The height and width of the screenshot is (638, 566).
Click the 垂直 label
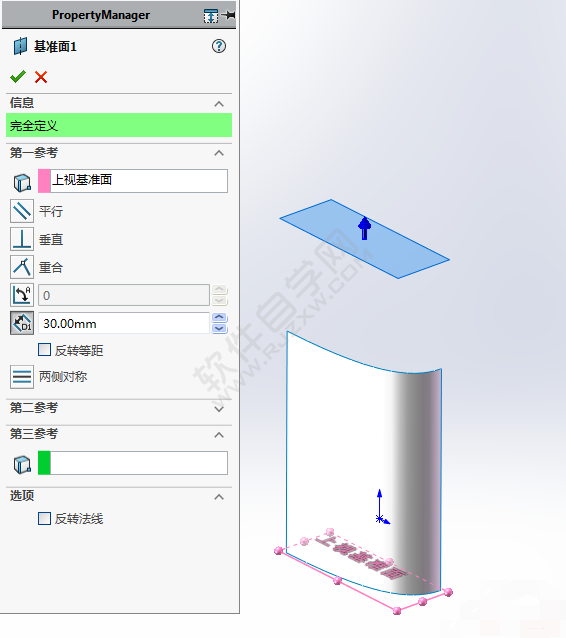tap(51, 239)
